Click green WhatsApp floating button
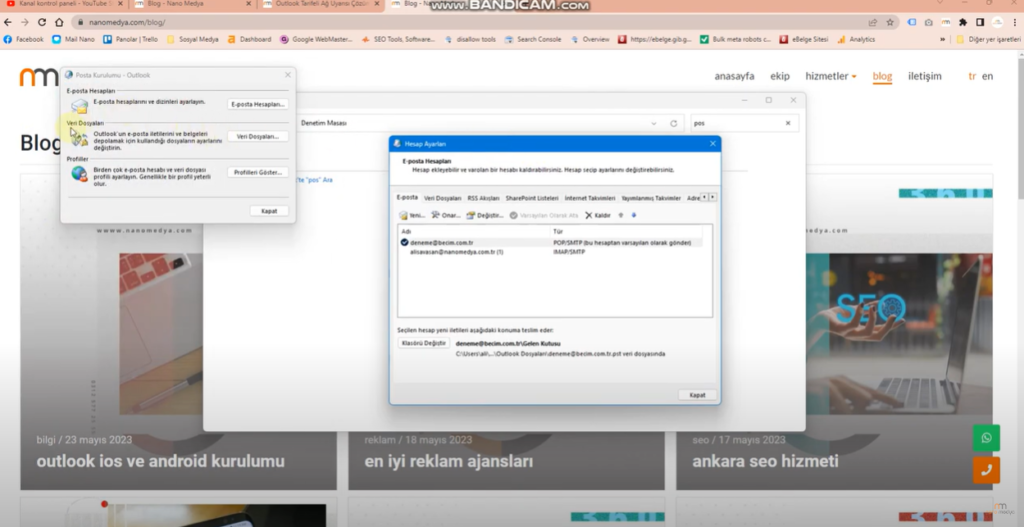This screenshot has width=1024, height=527. coord(986,438)
